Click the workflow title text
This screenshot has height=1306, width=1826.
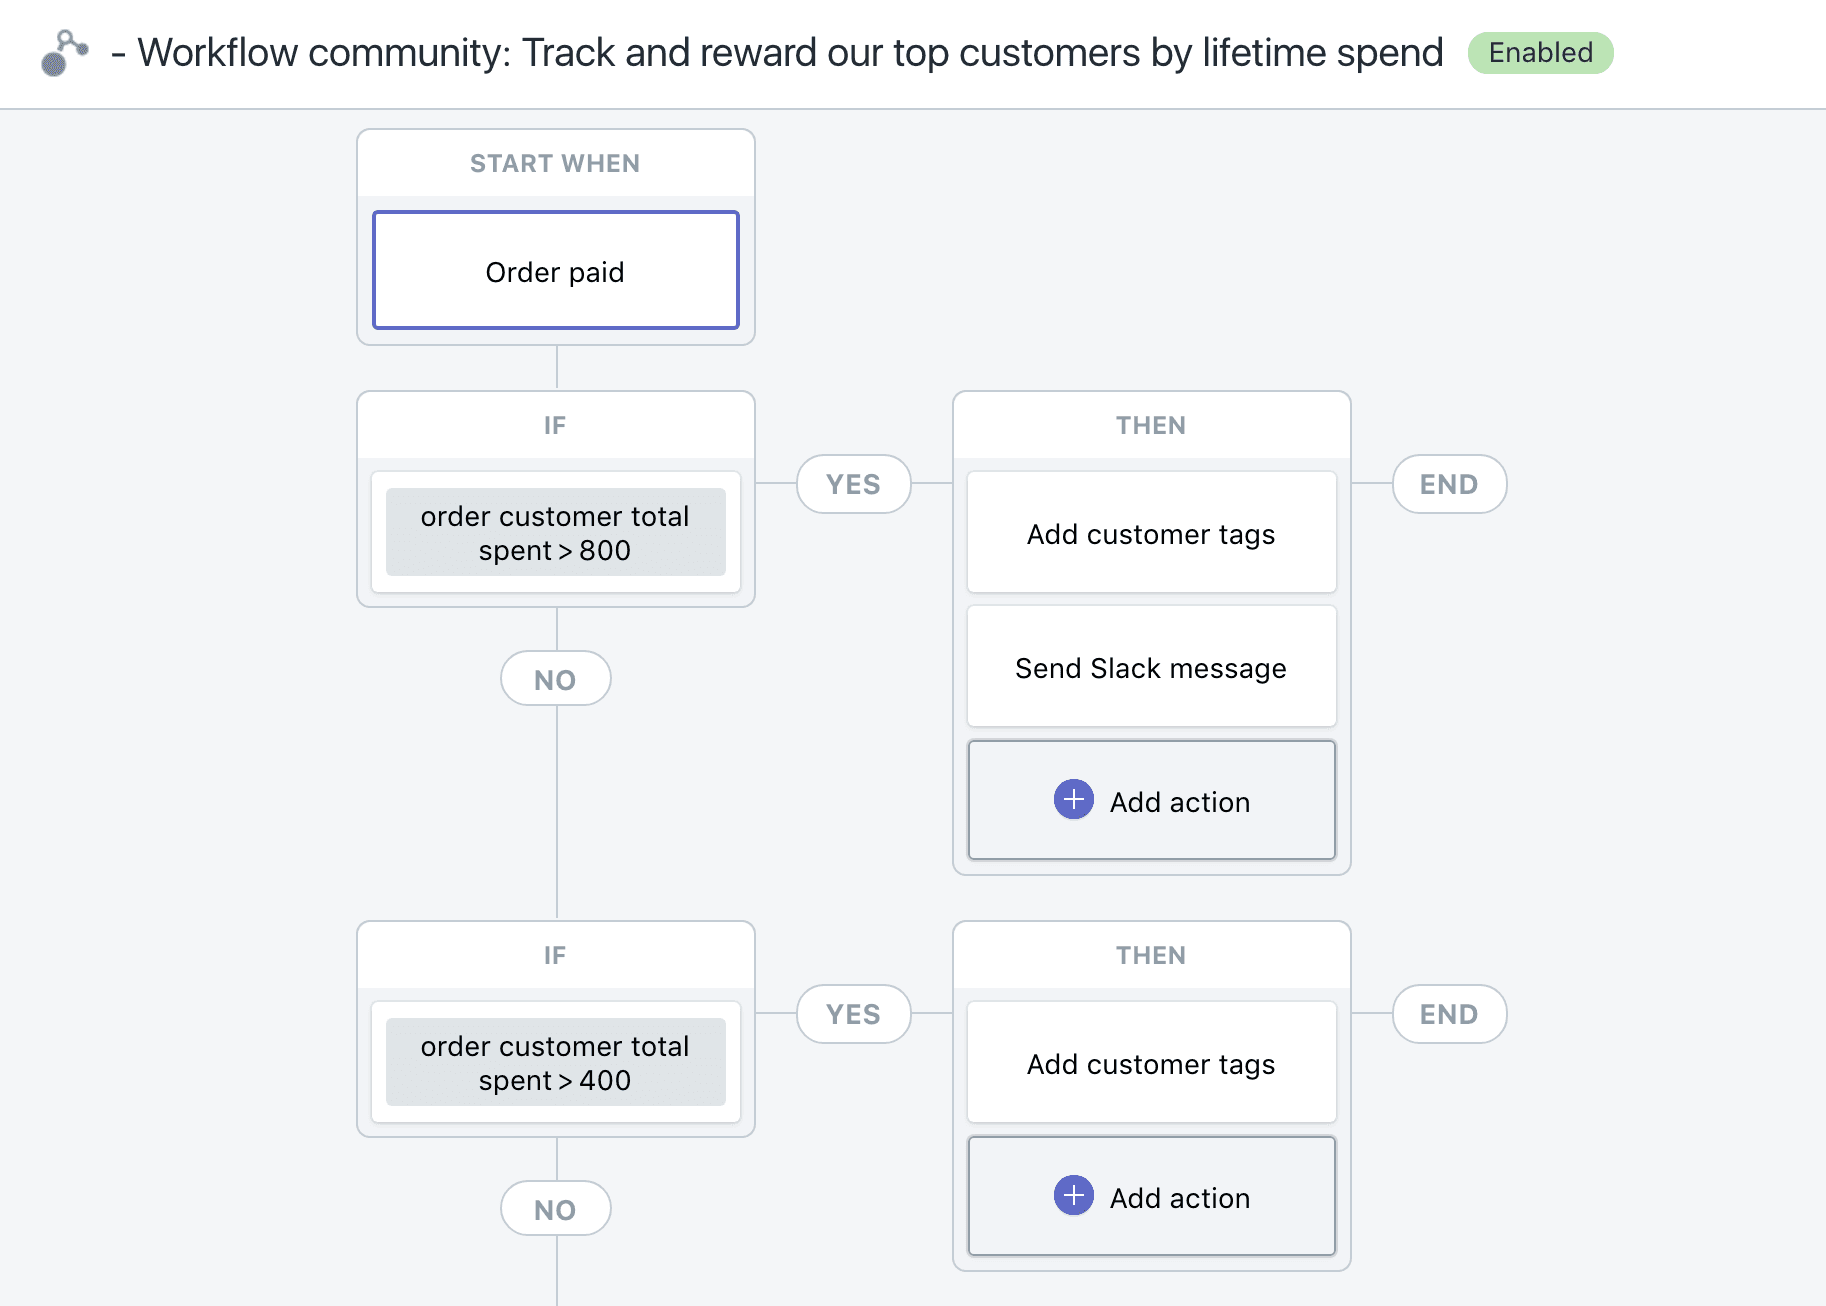pyautogui.click(x=778, y=53)
